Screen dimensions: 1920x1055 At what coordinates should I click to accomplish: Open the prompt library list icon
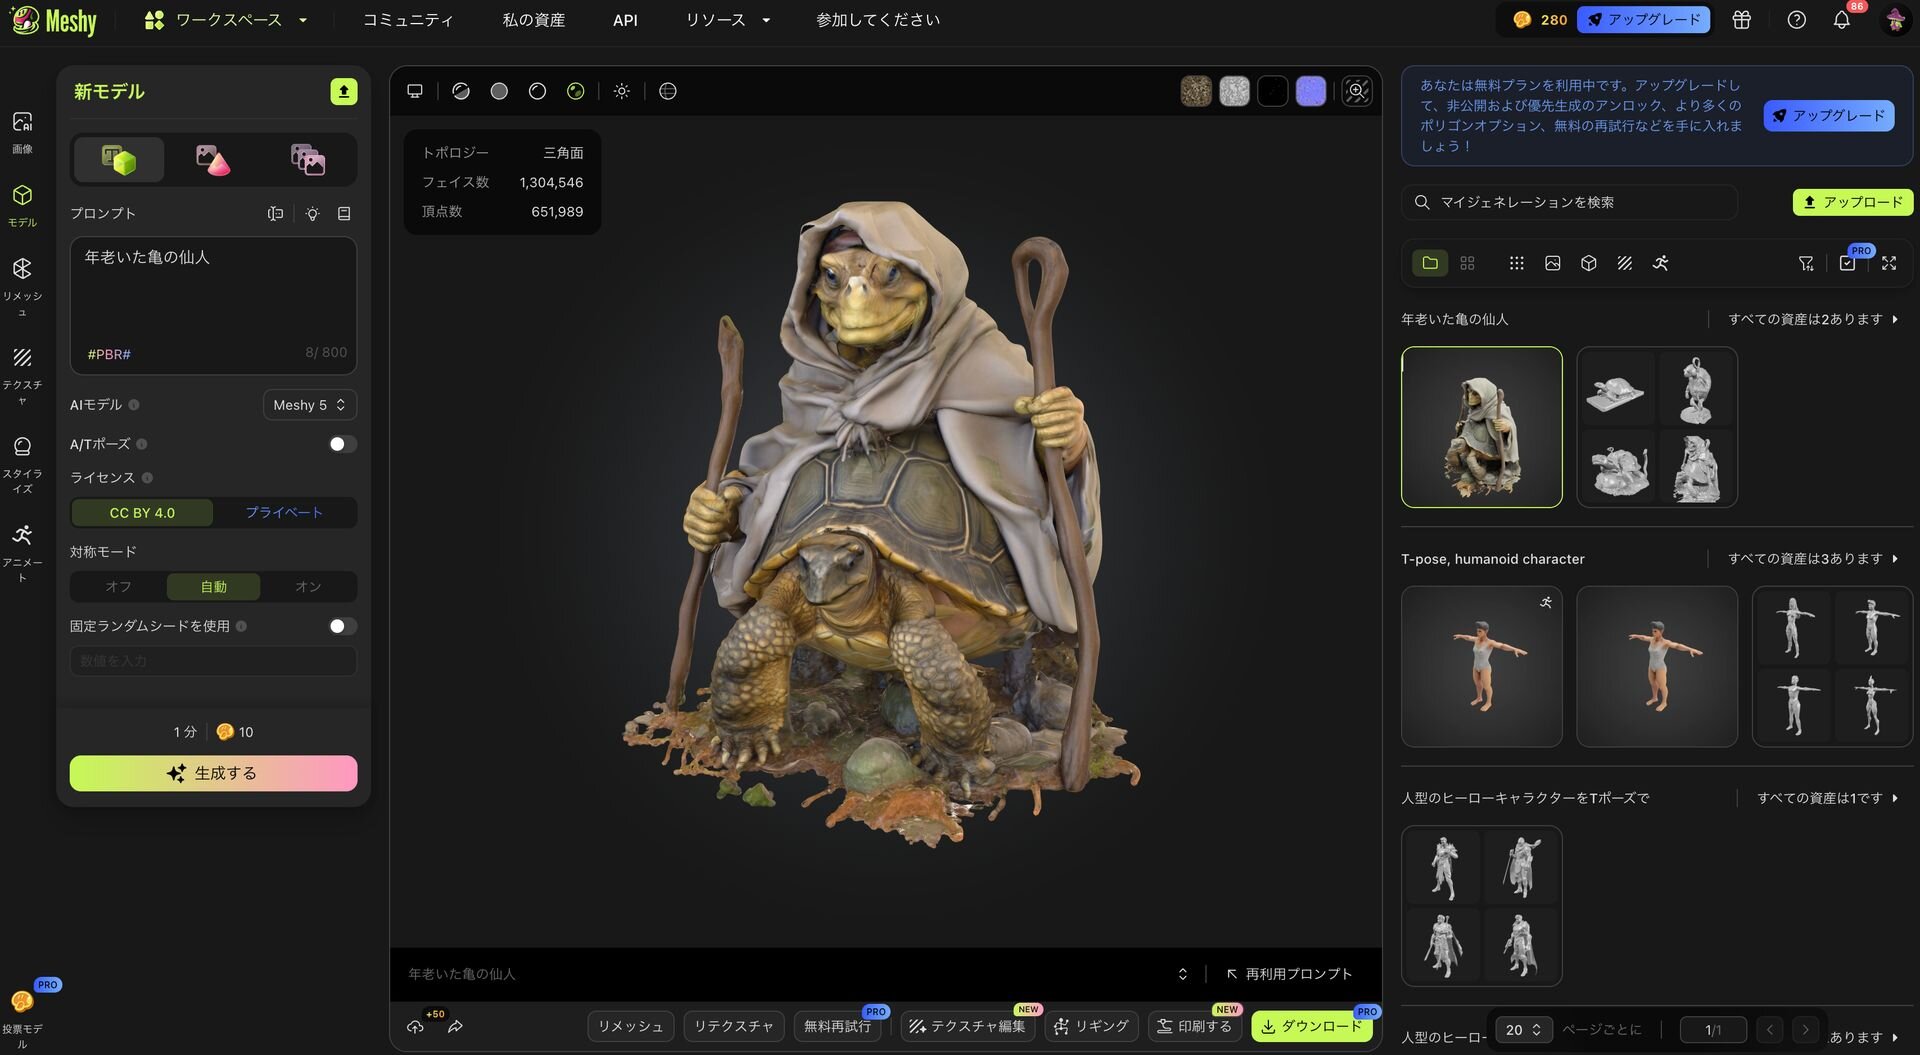coord(344,214)
